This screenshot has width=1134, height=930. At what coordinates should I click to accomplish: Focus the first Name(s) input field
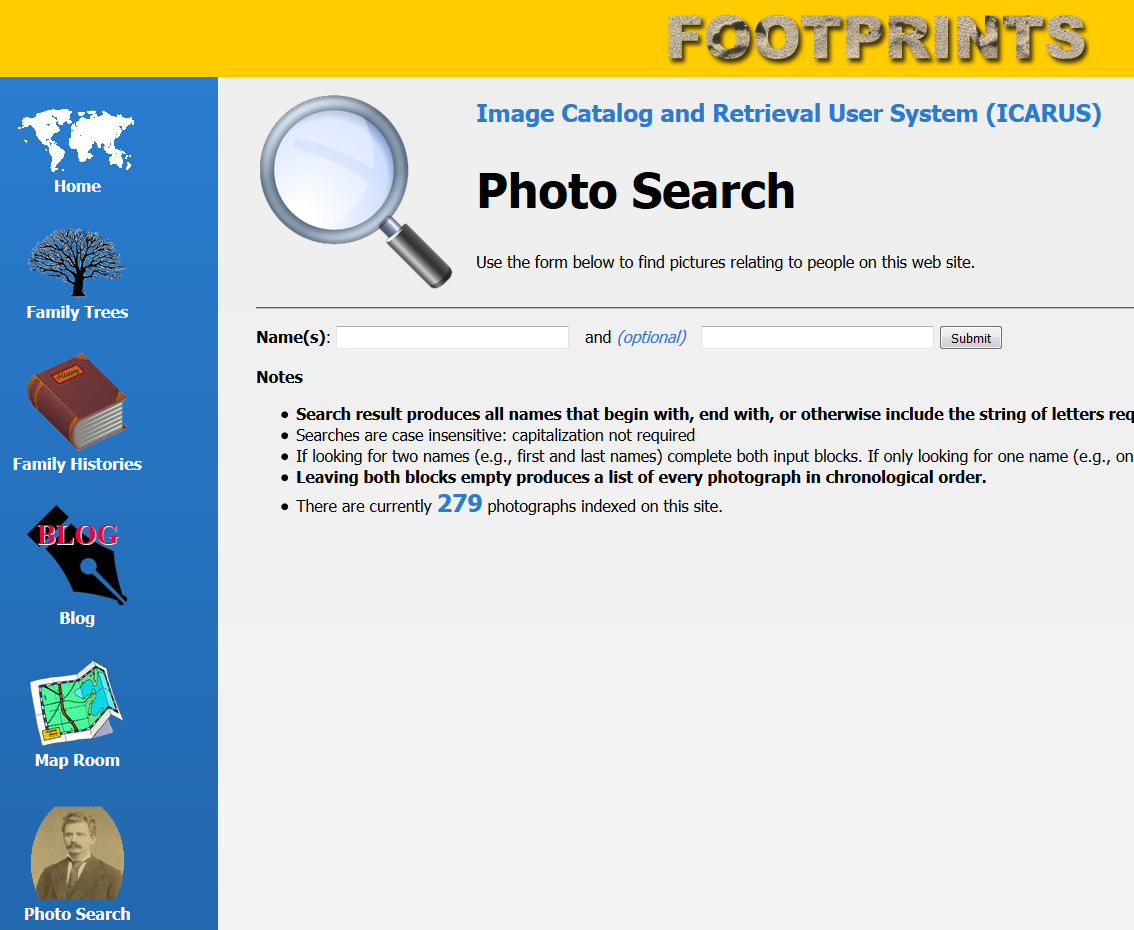(x=452, y=338)
